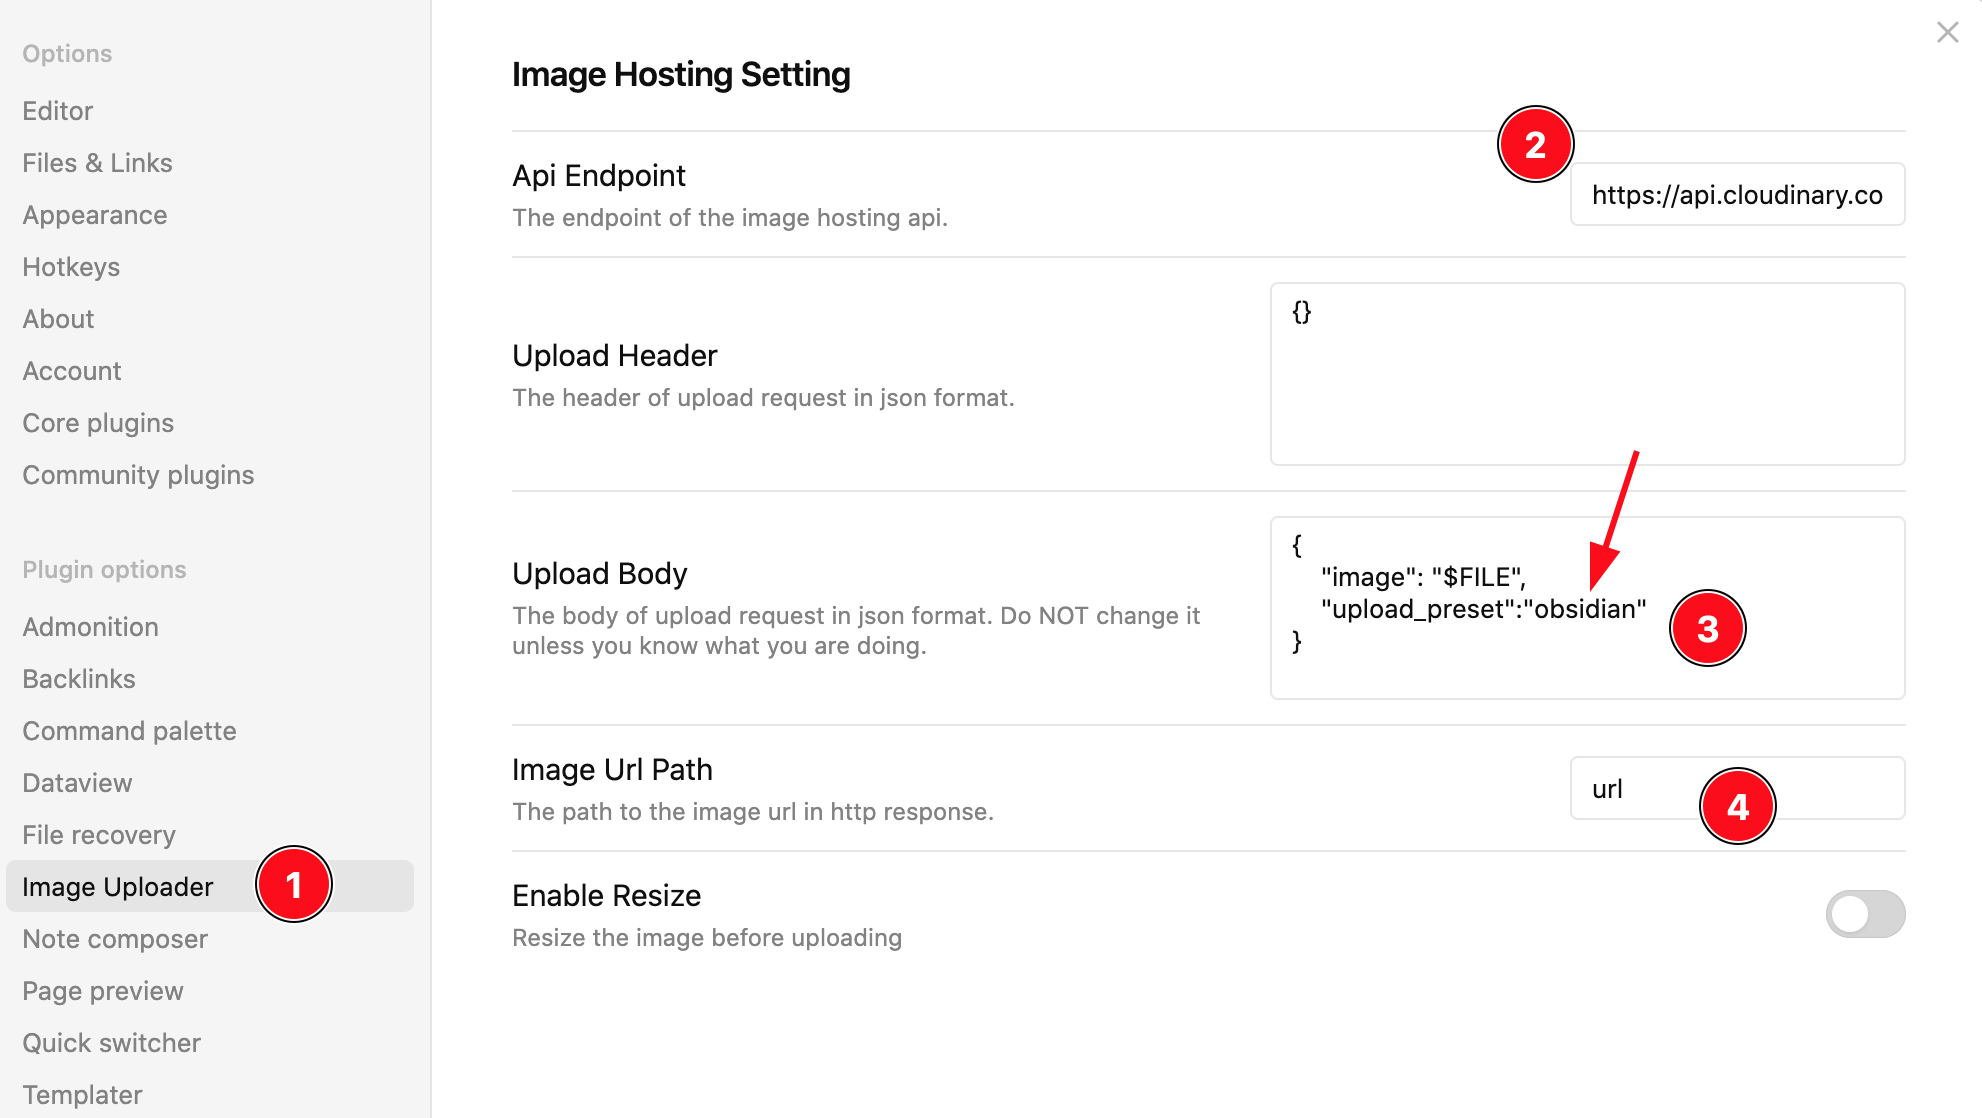Open Templater plugin options
This screenshot has height=1118, width=1982.
click(82, 1095)
